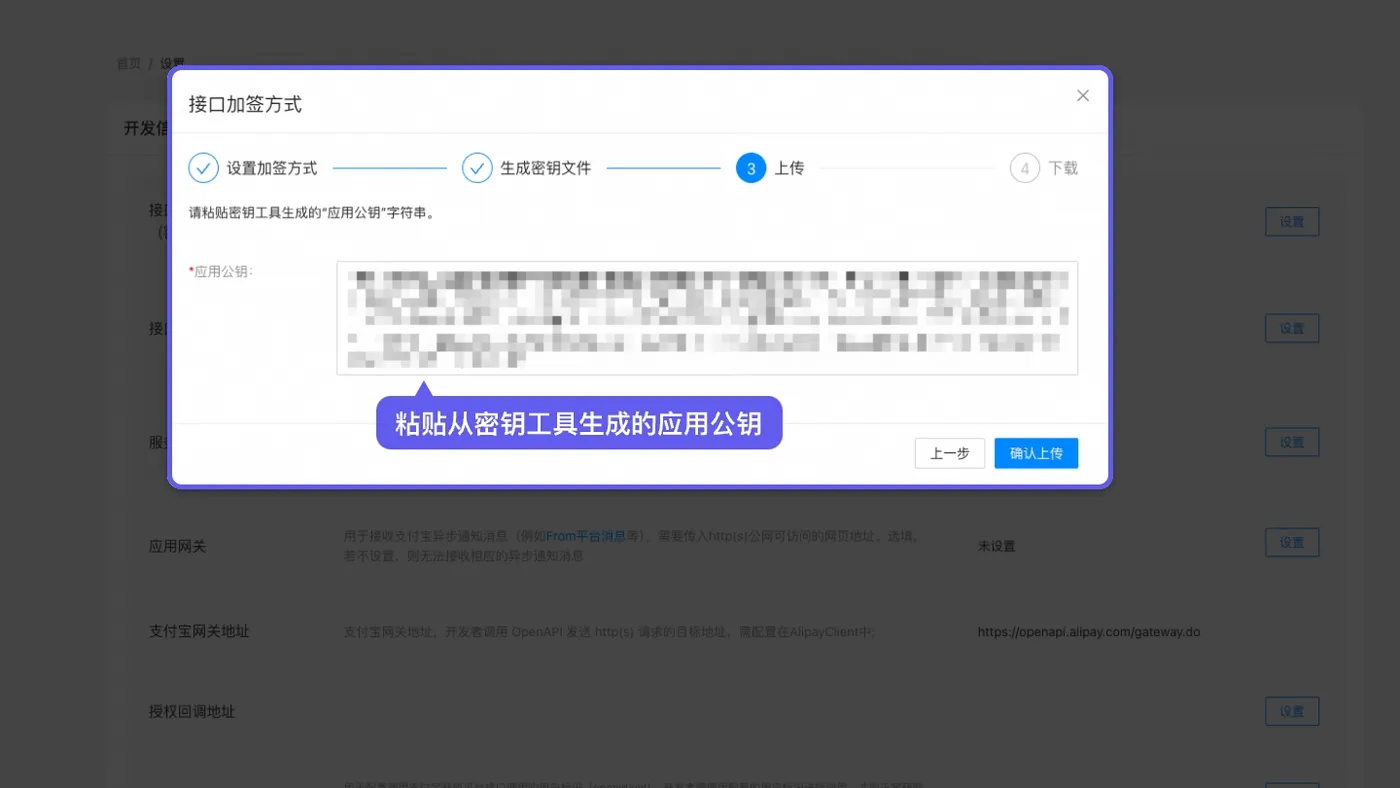Click the 授权回调地址 label
This screenshot has height=788, width=1400.
192,711
